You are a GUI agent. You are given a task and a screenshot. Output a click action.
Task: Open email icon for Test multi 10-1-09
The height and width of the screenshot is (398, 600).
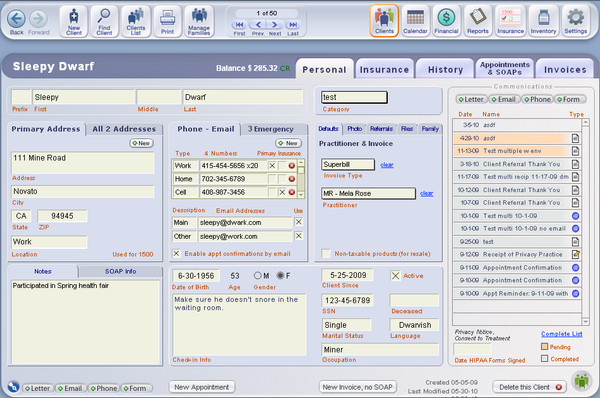575,216
